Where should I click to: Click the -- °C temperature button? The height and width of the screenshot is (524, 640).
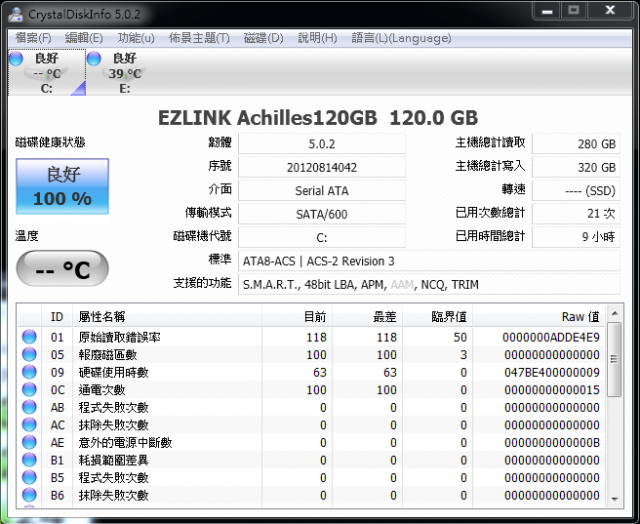point(62,269)
